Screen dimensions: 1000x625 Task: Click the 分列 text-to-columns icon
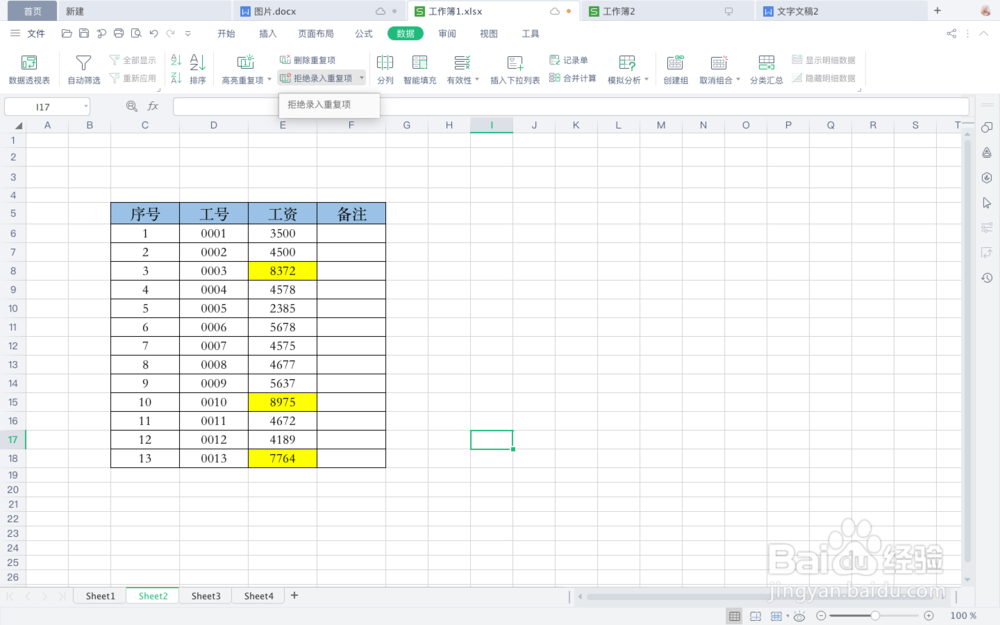pyautogui.click(x=385, y=68)
